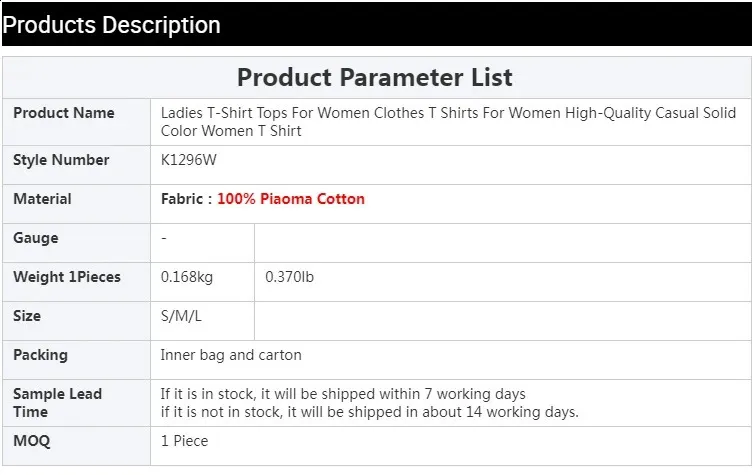
Task: Click the Size row label
Action: click(27, 316)
